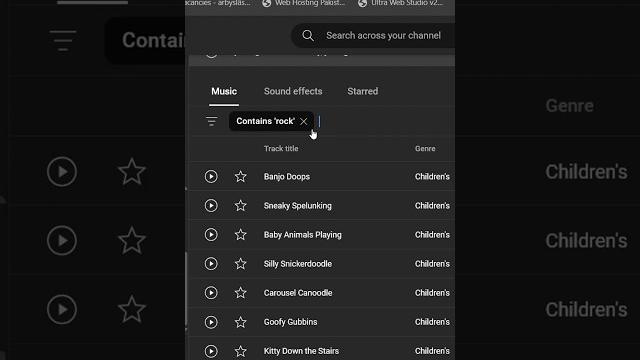The height and width of the screenshot is (360, 640).
Task: Click Children's genre in Banjo Doops row
Action: pos(432,177)
